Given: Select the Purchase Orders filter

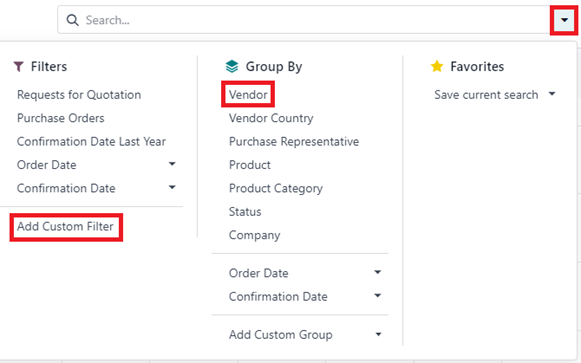Looking at the screenshot, I should [x=61, y=118].
